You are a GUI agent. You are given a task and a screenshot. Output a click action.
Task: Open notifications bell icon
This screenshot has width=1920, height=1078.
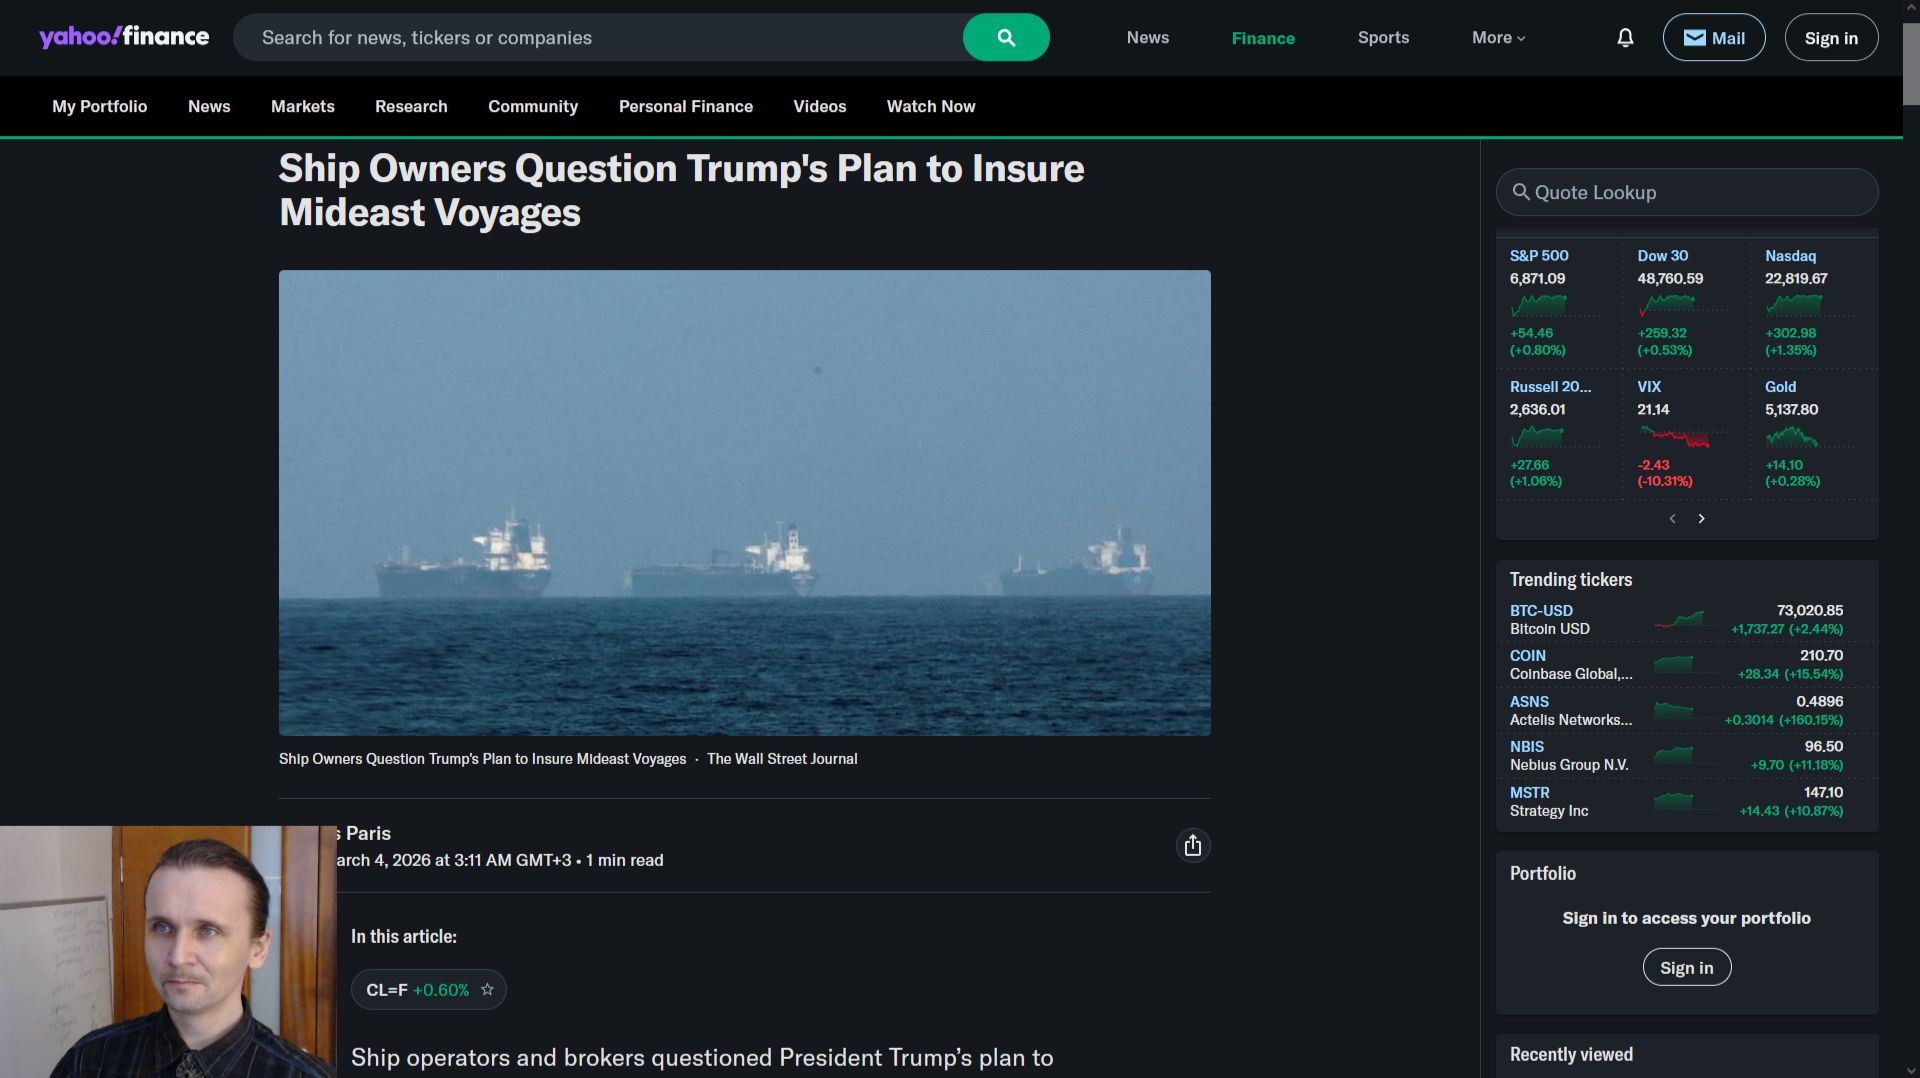[x=1625, y=38]
